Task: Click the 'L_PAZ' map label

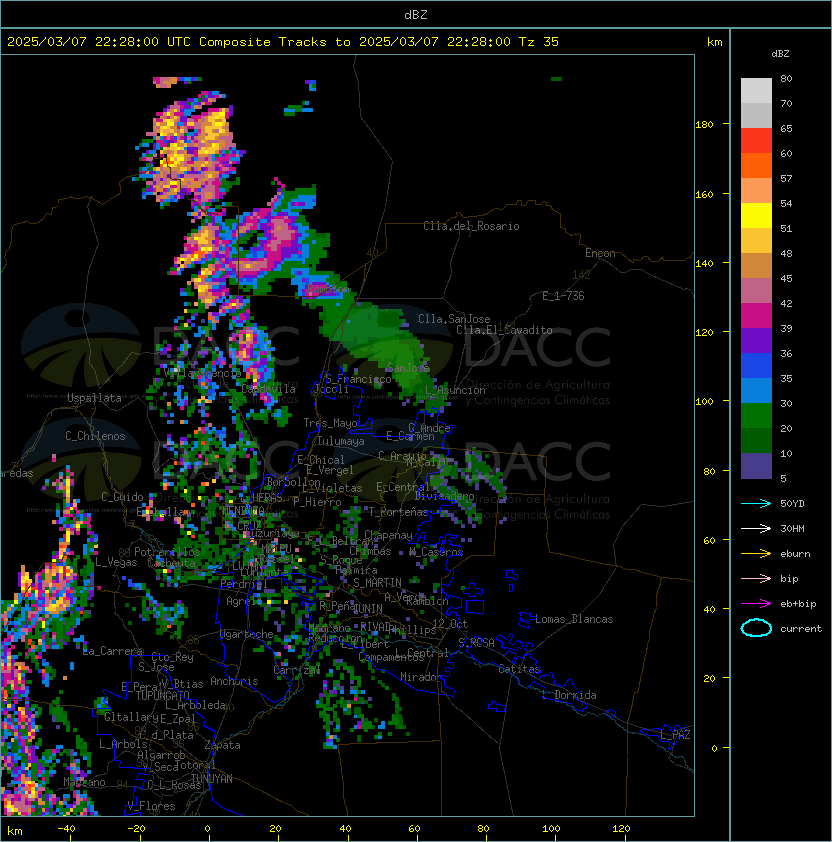Action: click(x=675, y=735)
